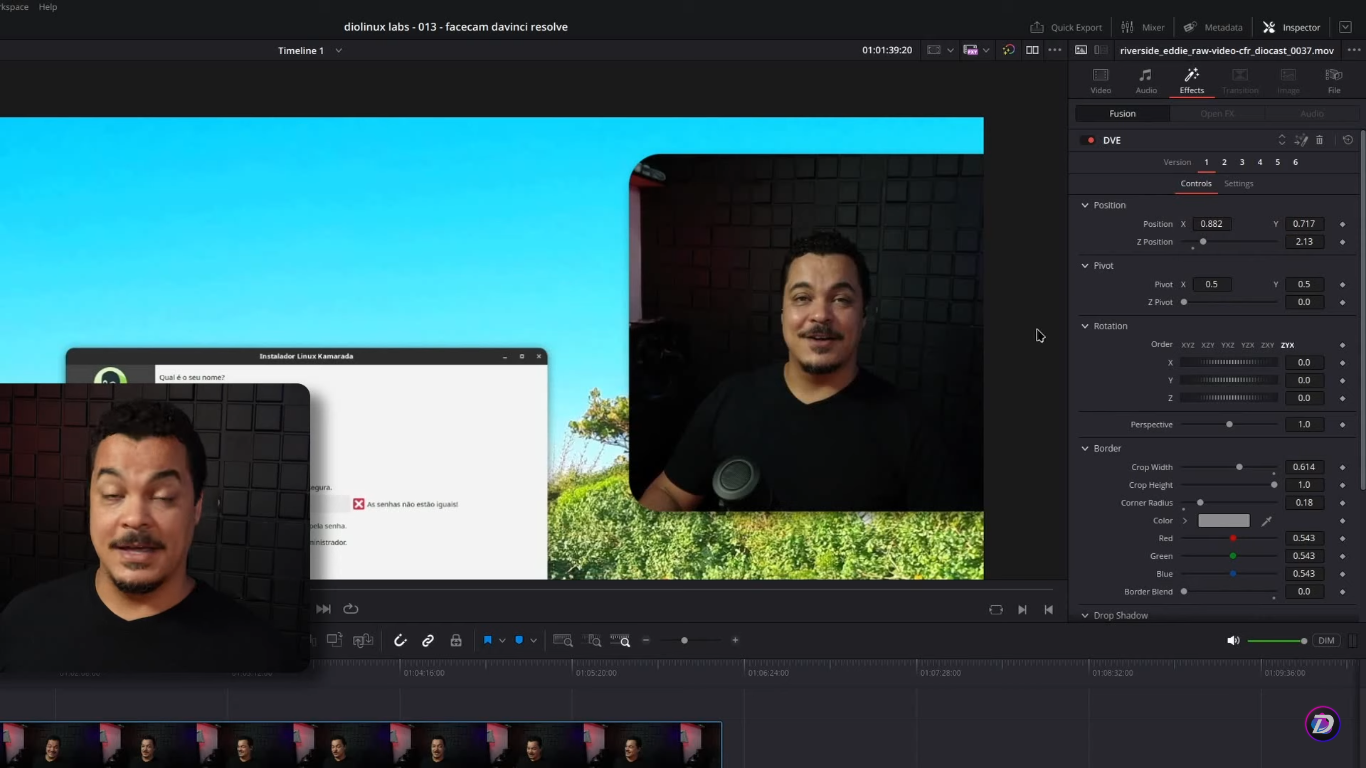The width and height of the screenshot is (1366, 768).
Task: Select DVE version 2
Action: [1224, 162]
